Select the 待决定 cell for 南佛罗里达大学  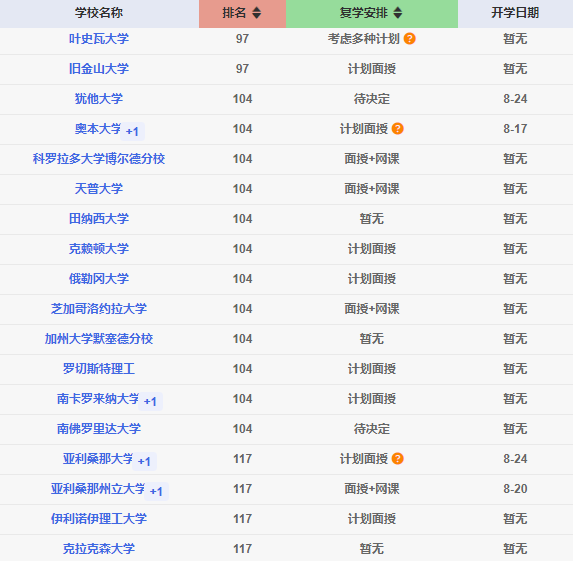[x=372, y=428]
